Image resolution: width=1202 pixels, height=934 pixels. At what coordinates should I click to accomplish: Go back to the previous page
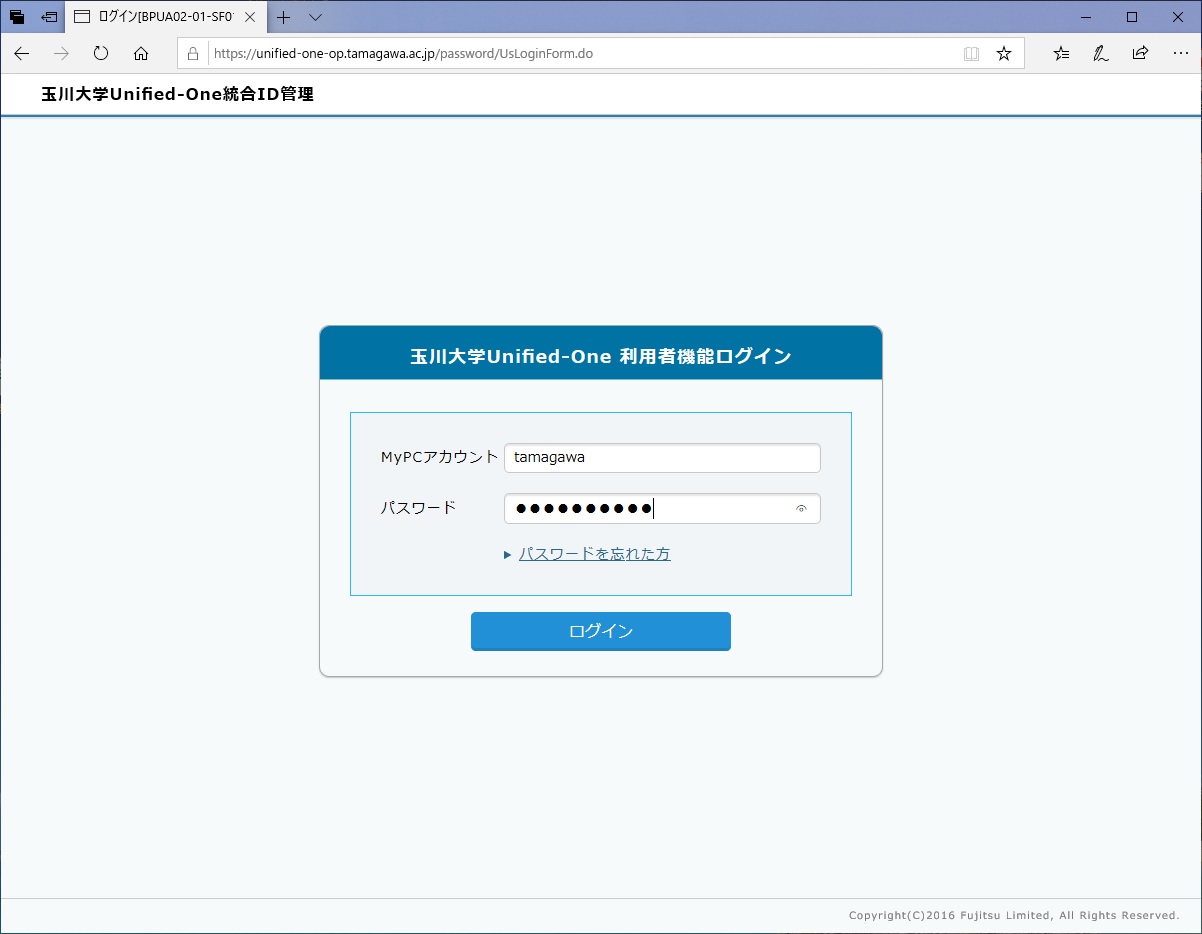pyautogui.click(x=22, y=53)
